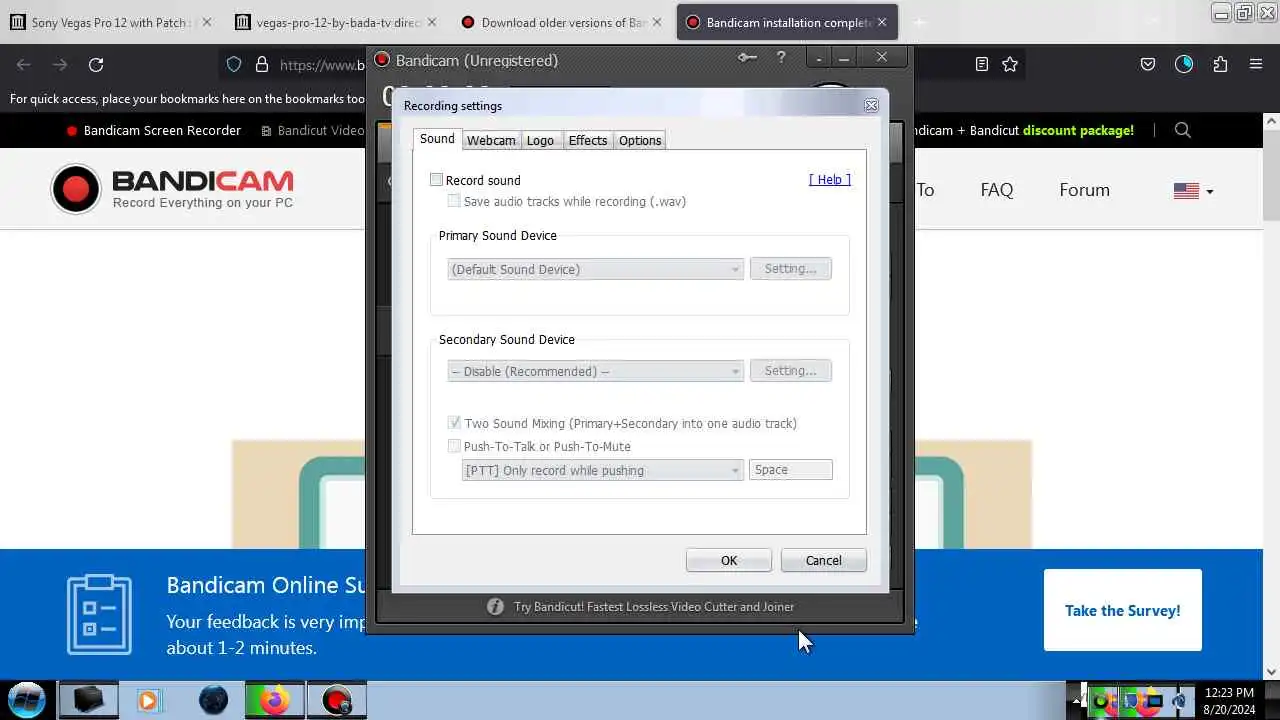The image size is (1280, 720).
Task: Click the Cancel button
Action: click(x=824, y=560)
